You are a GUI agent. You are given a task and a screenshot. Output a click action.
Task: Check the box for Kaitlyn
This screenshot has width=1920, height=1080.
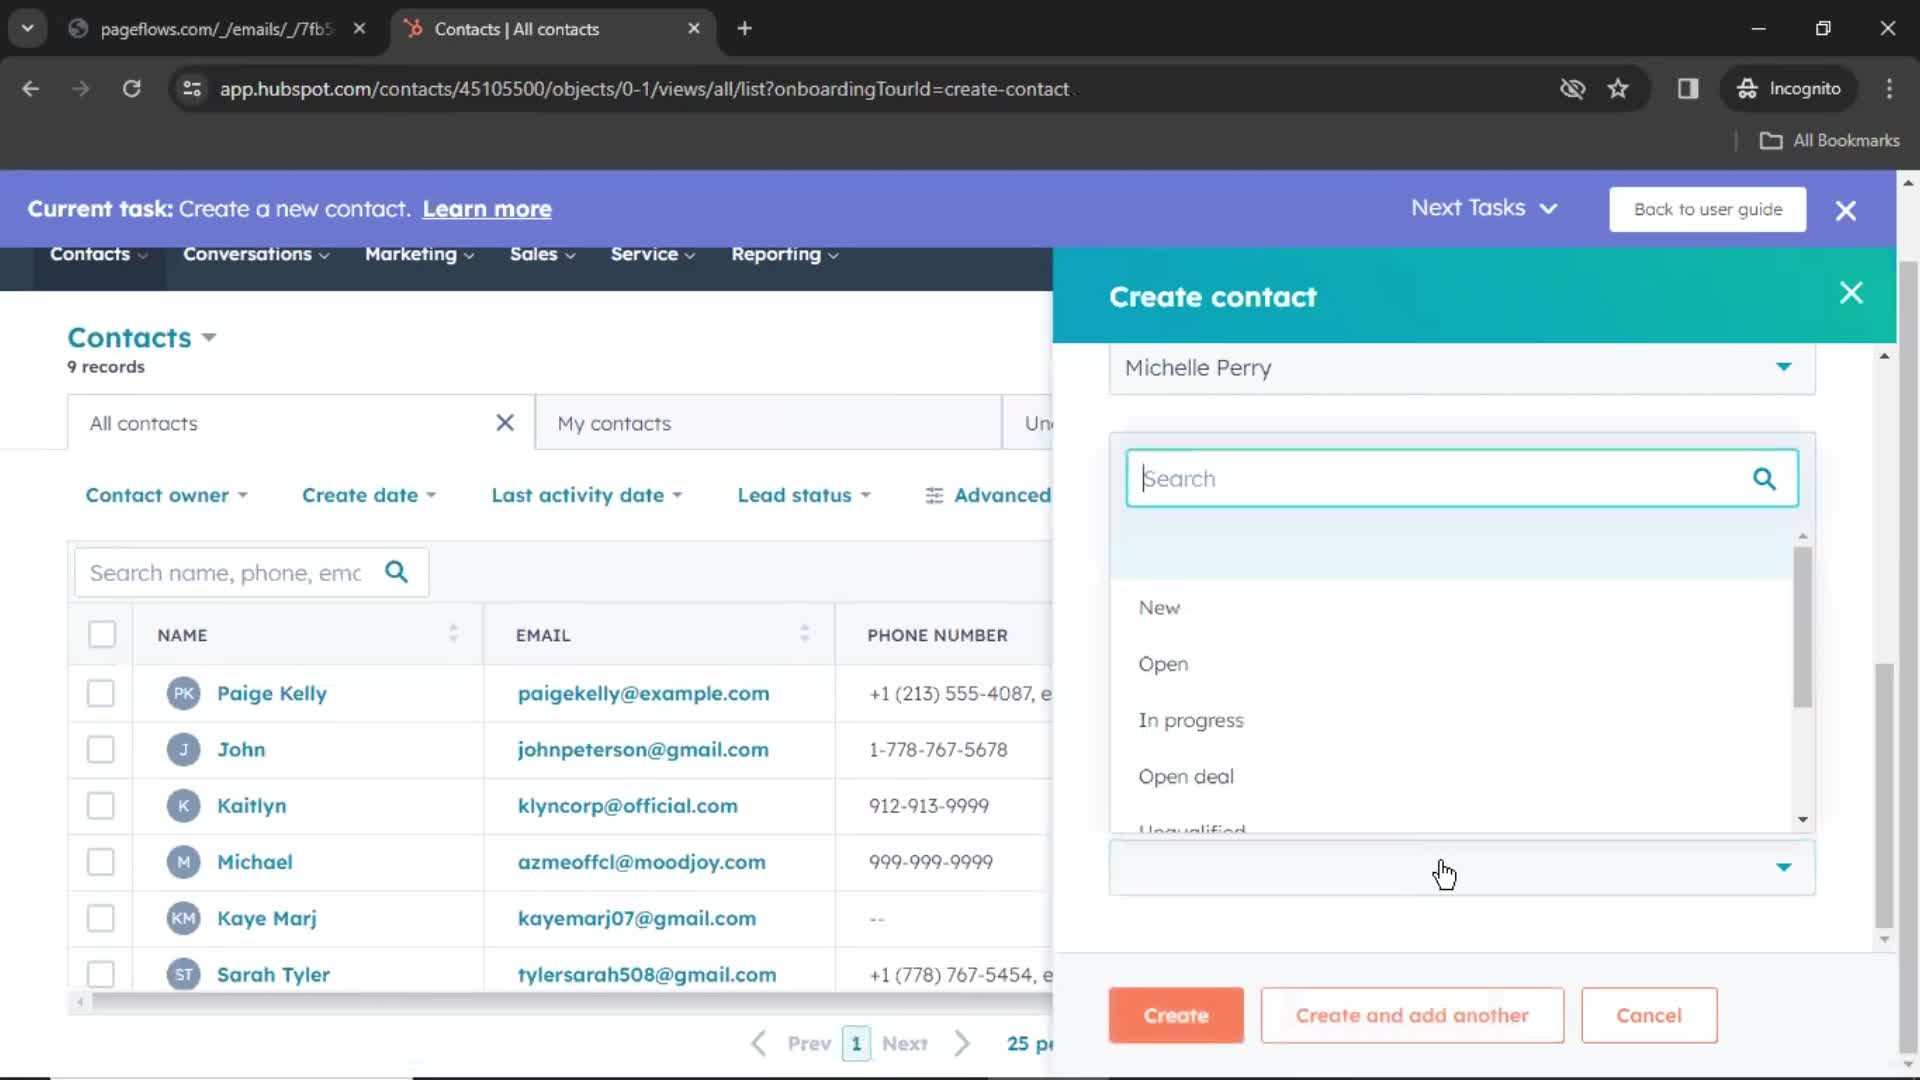(x=101, y=806)
